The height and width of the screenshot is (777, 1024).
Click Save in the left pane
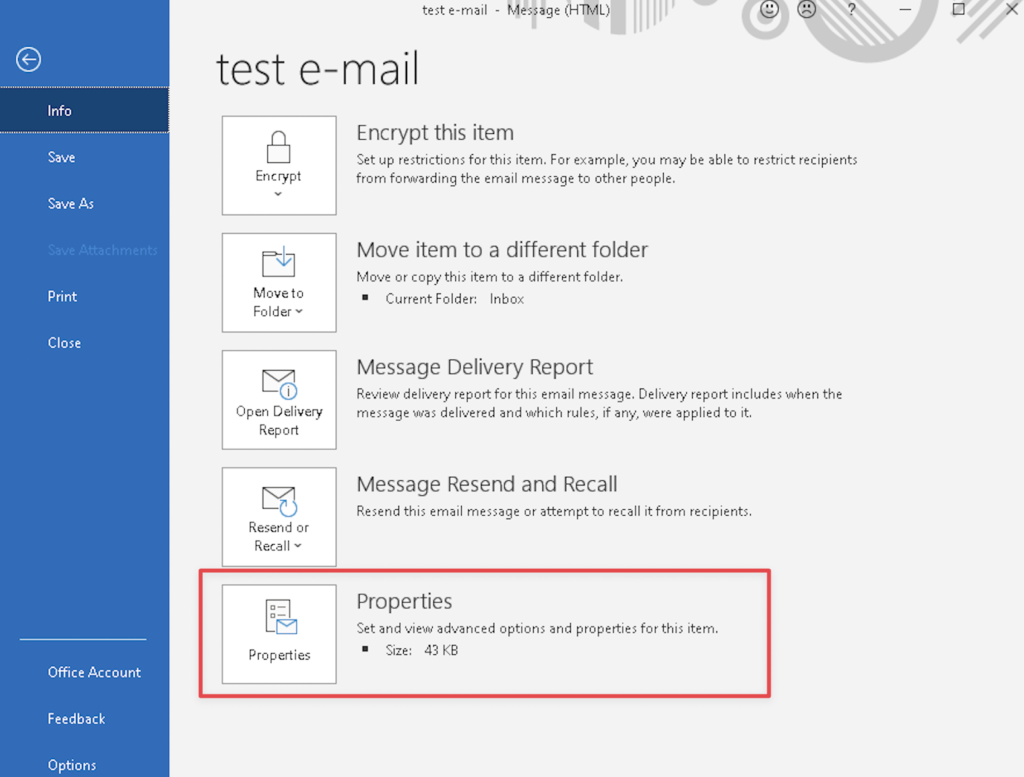pos(61,157)
